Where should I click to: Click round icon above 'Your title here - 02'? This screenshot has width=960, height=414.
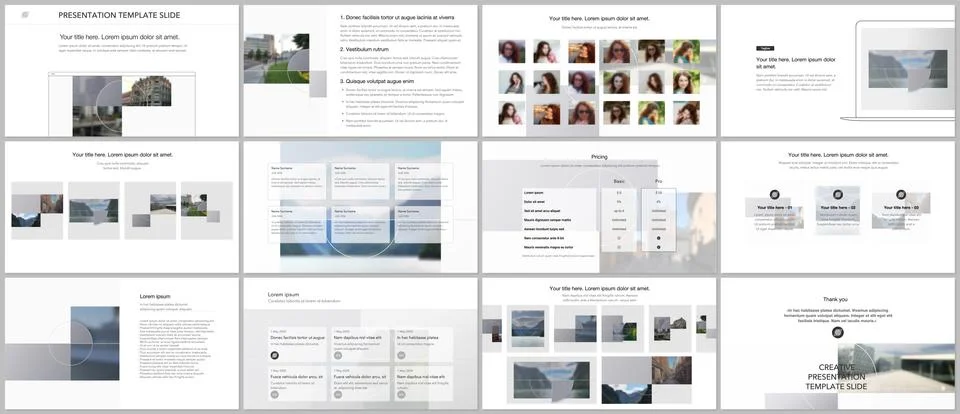(x=838, y=194)
